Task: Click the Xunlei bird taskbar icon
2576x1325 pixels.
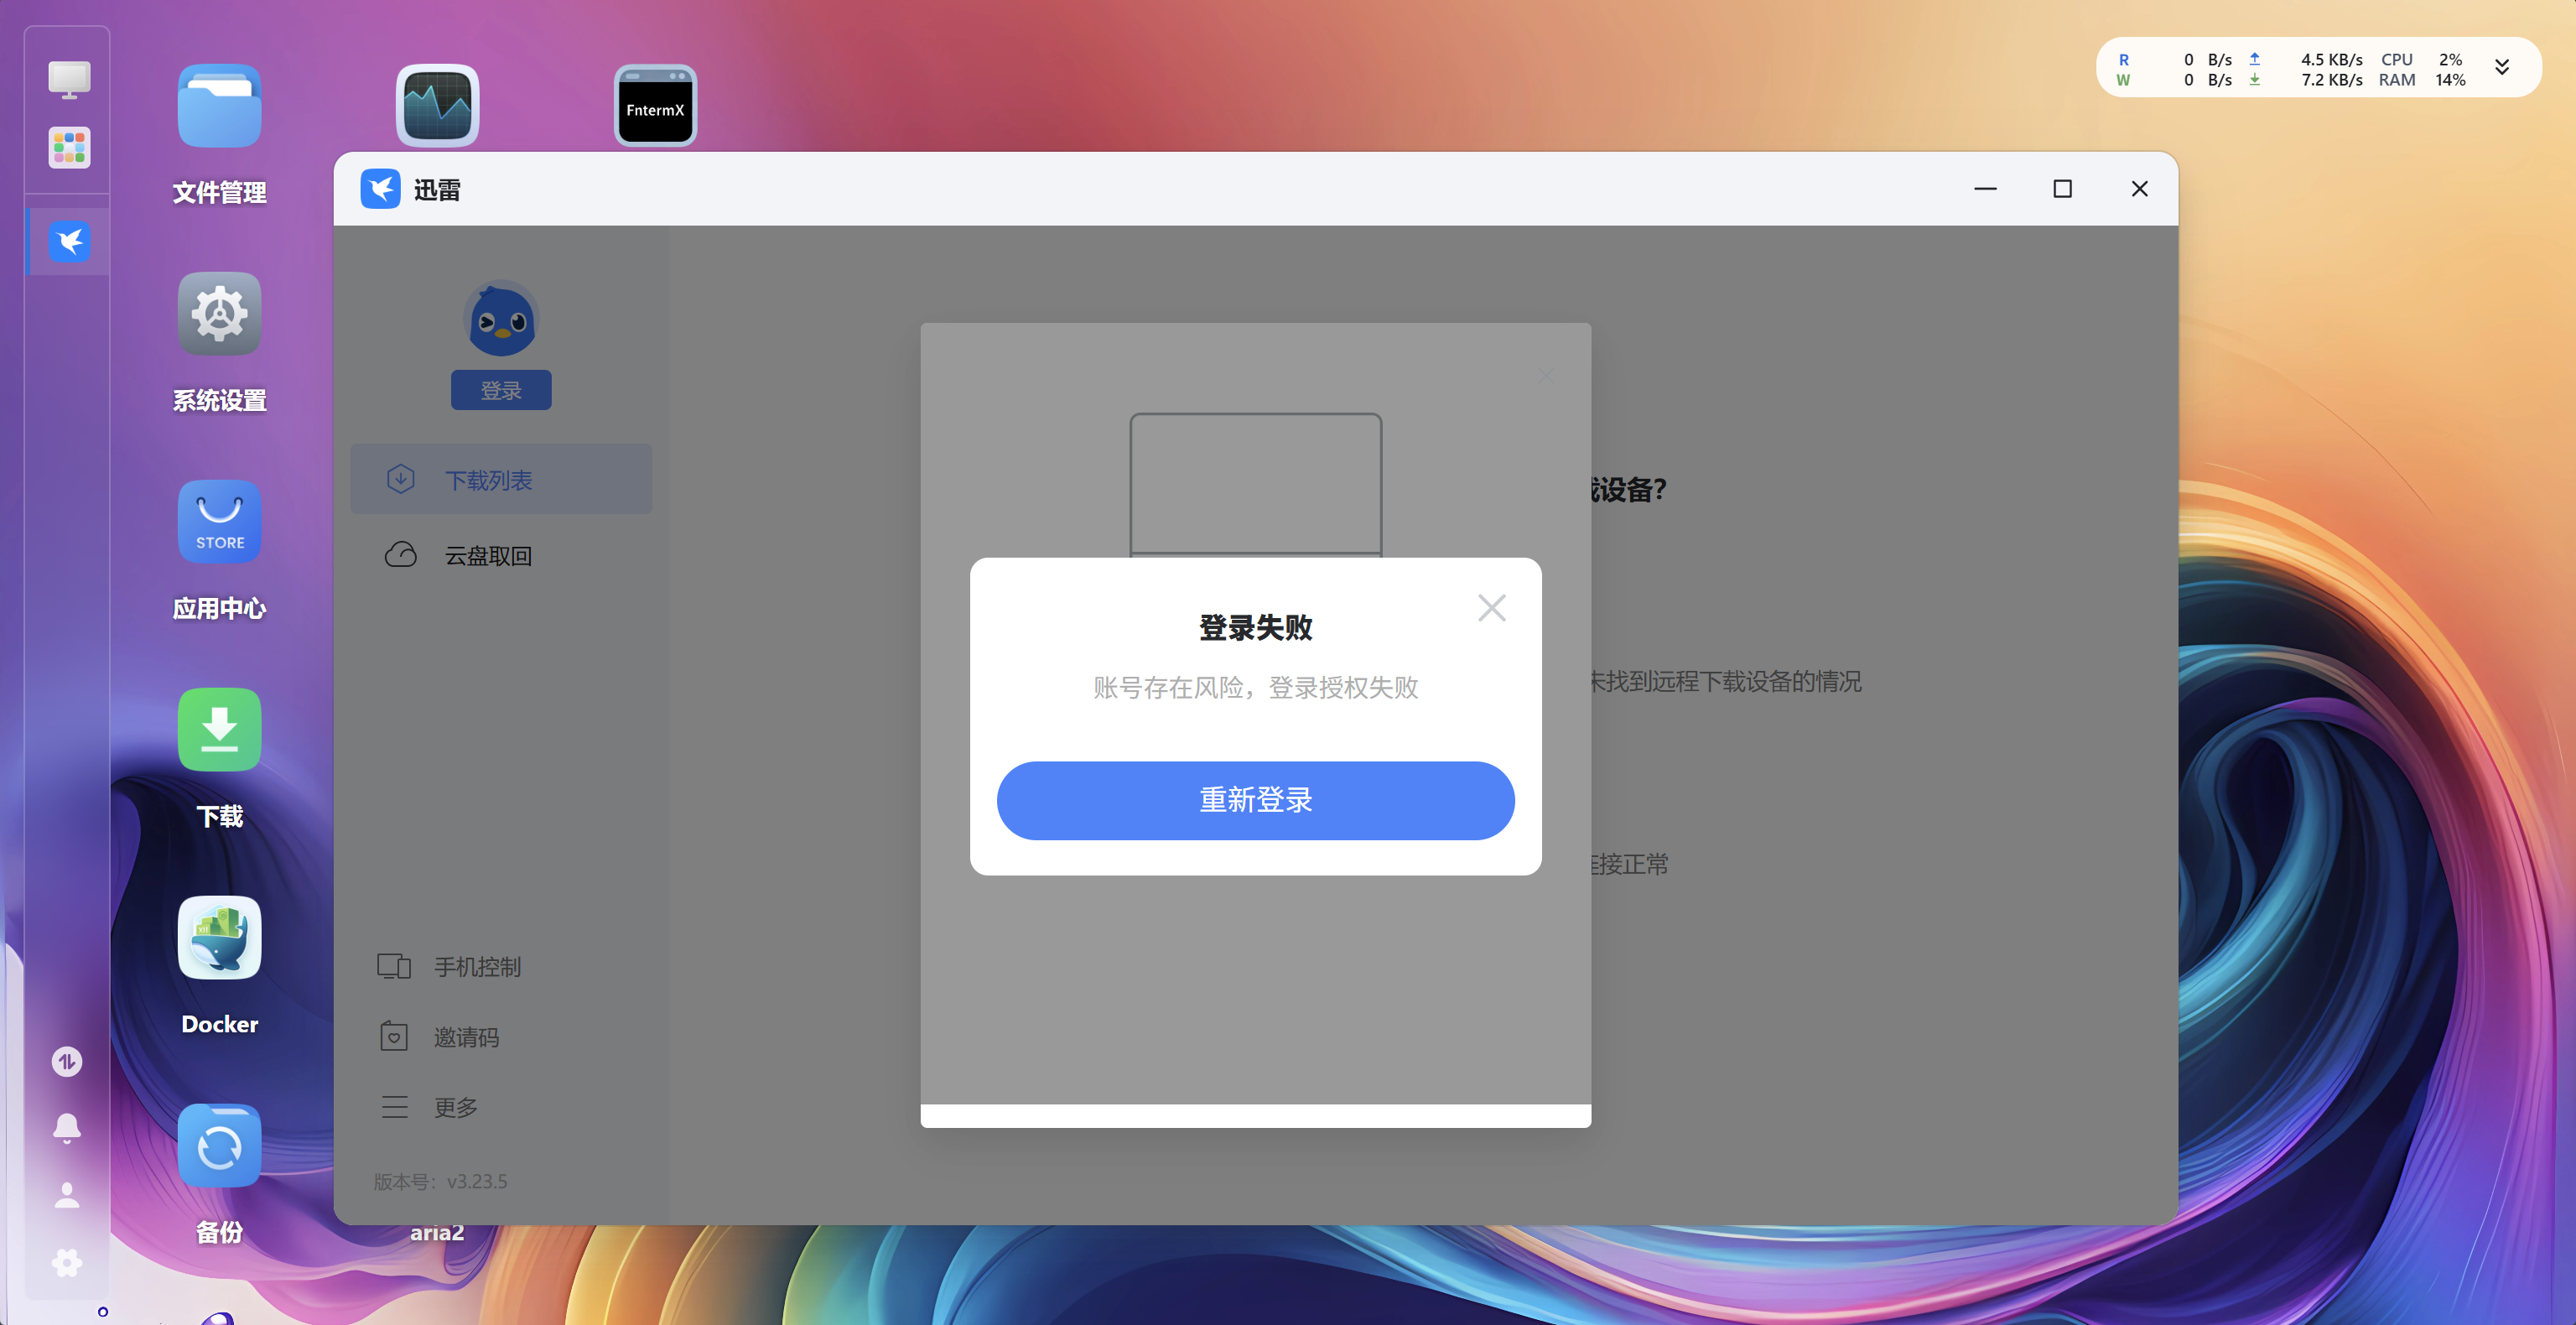Action: pyautogui.click(x=69, y=241)
